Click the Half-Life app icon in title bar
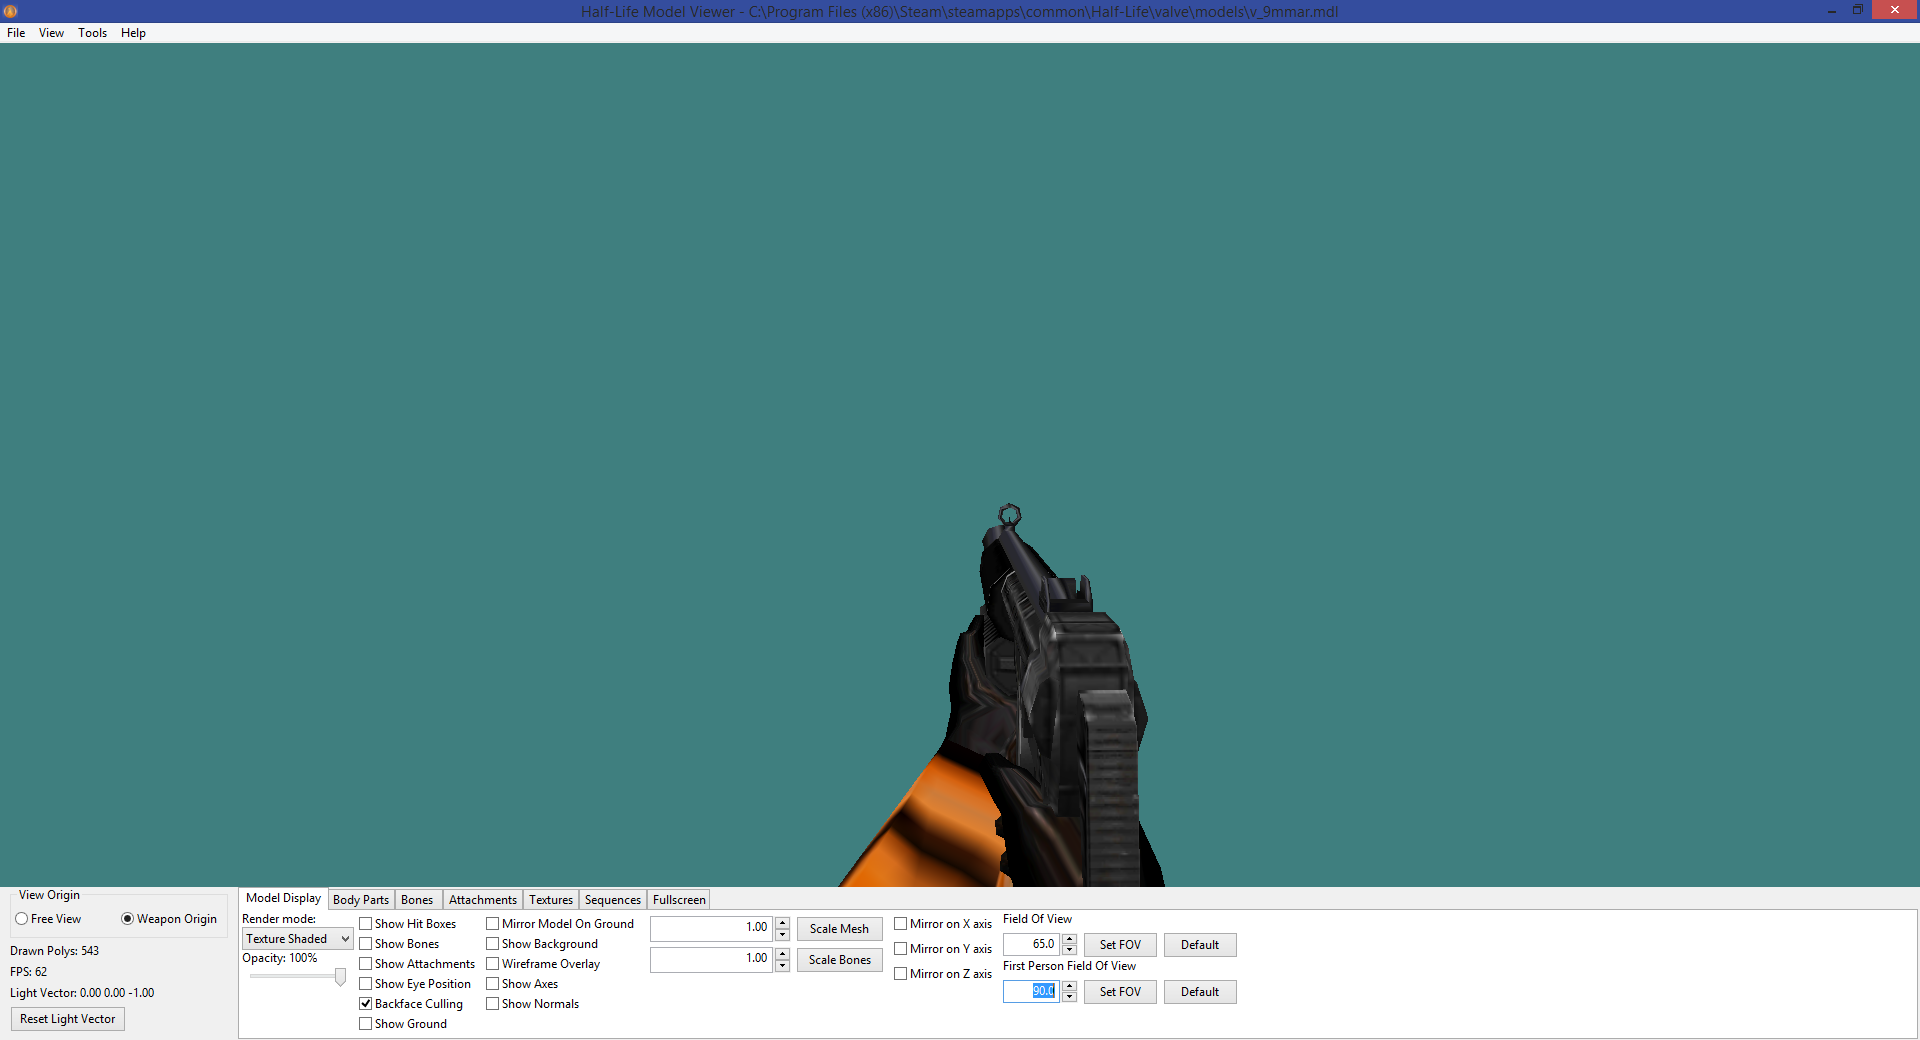The width and height of the screenshot is (1920, 1040). (10, 11)
